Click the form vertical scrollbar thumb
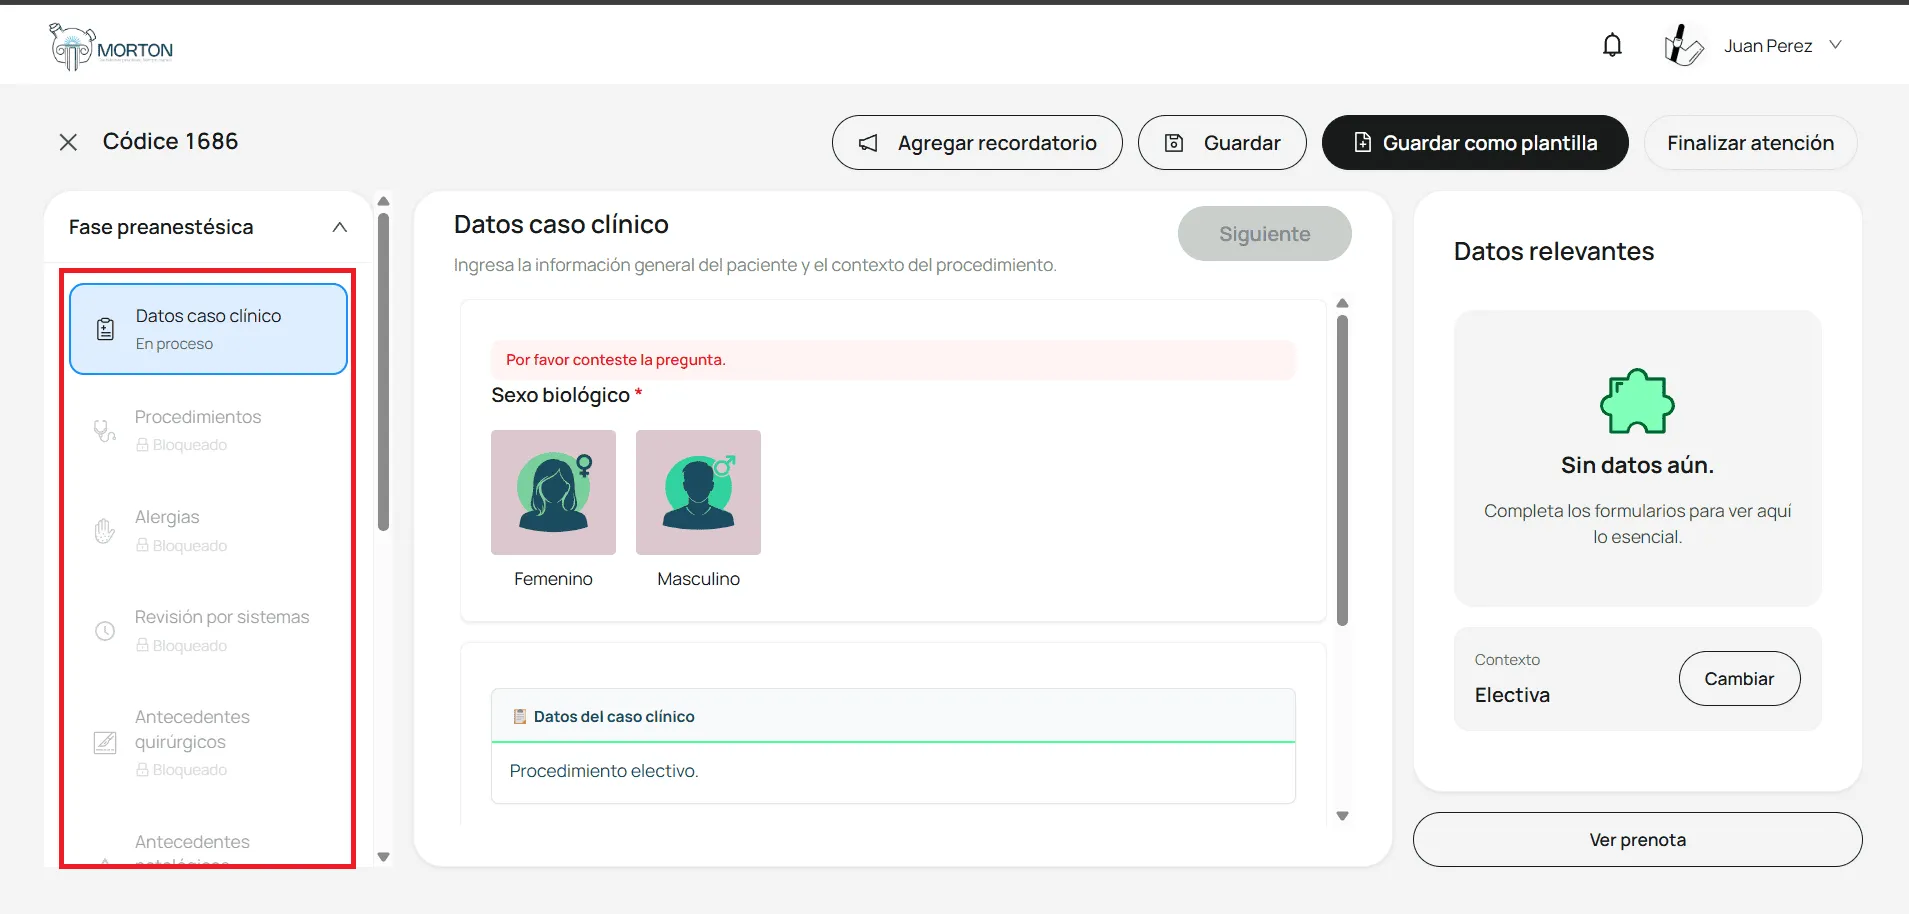1909x914 pixels. [1342, 470]
